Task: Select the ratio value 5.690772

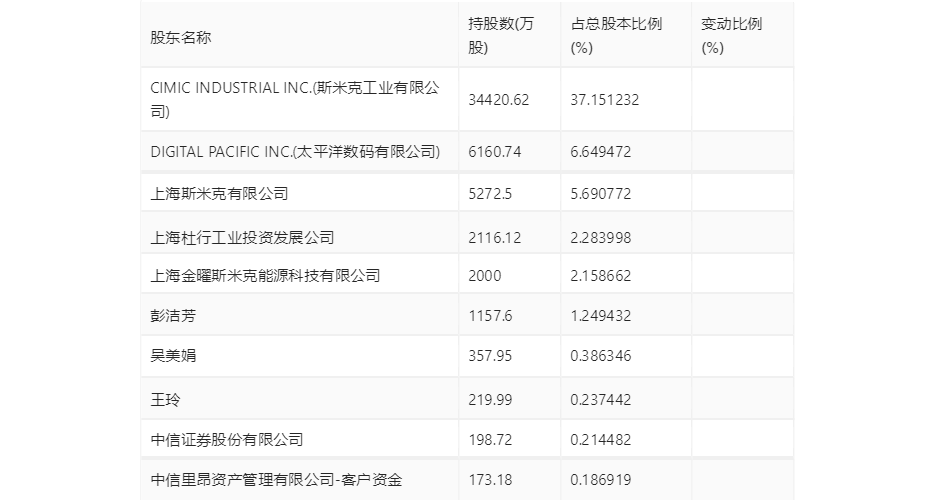Action: (600, 194)
